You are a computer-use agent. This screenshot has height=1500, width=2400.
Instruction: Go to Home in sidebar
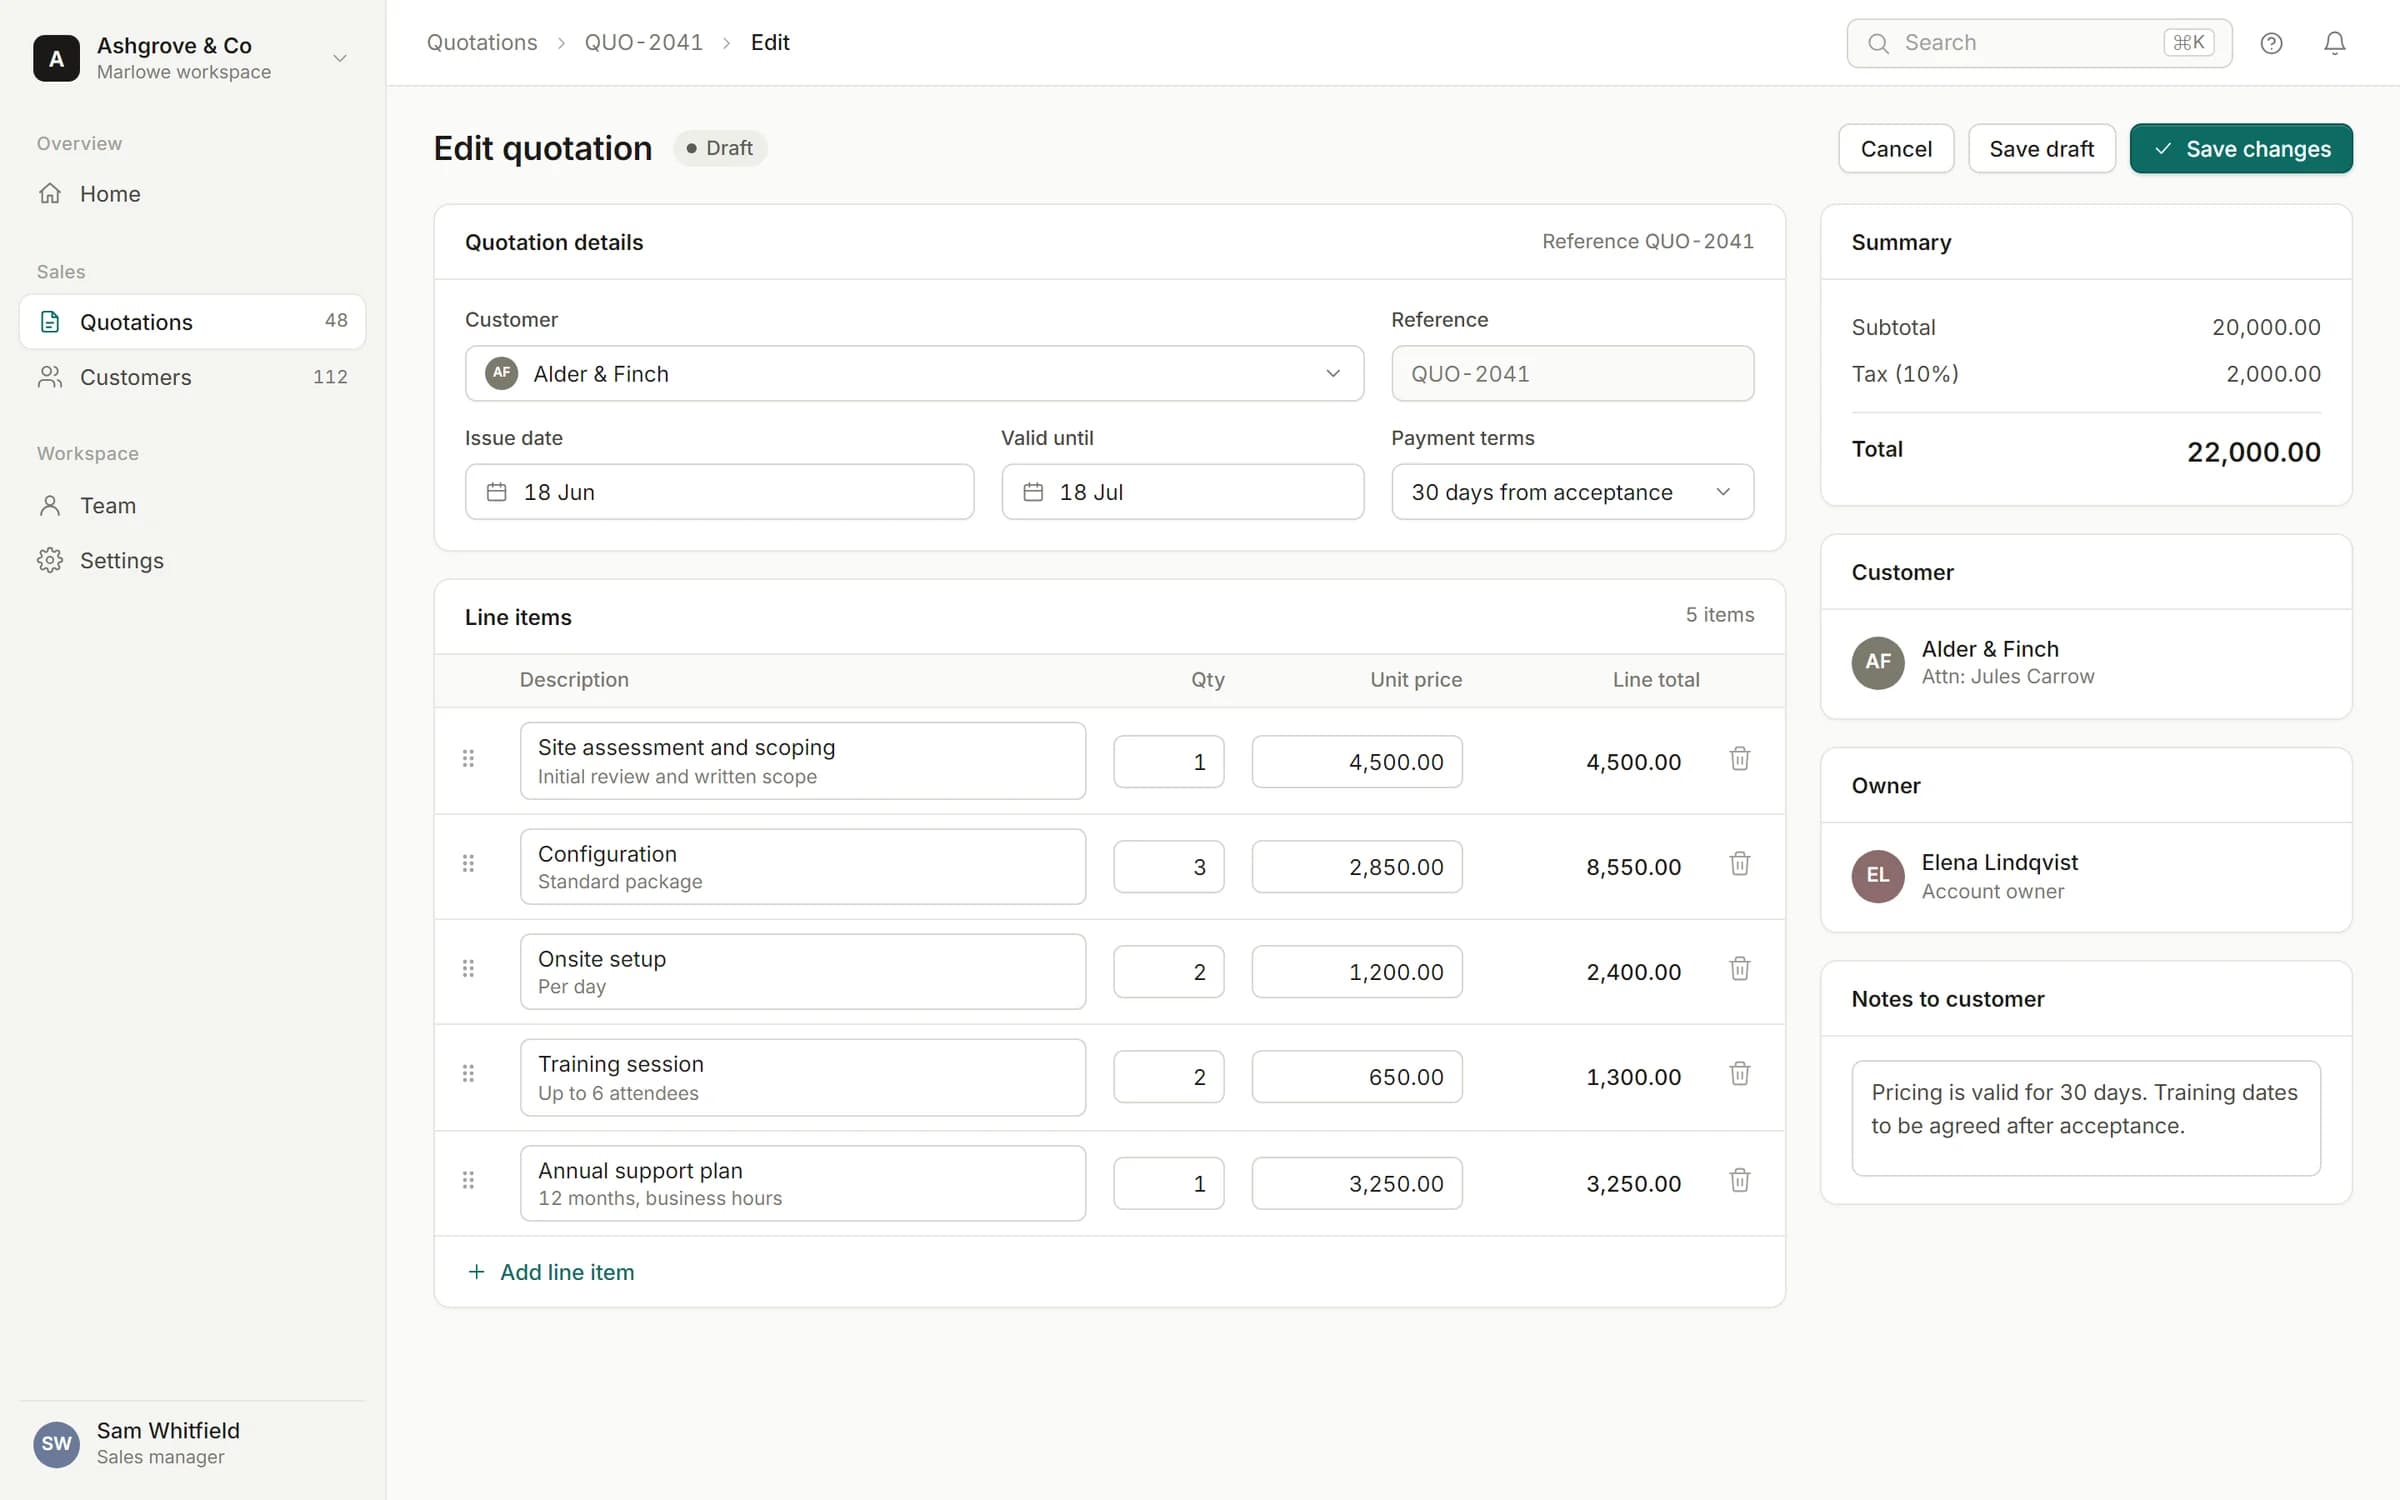pos(192,194)
